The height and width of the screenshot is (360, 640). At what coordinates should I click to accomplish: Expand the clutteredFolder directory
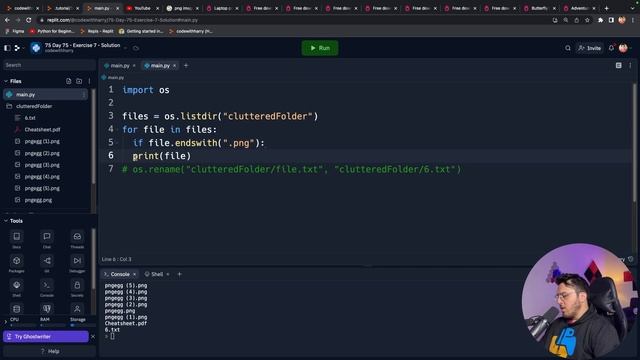coord(34,106)
